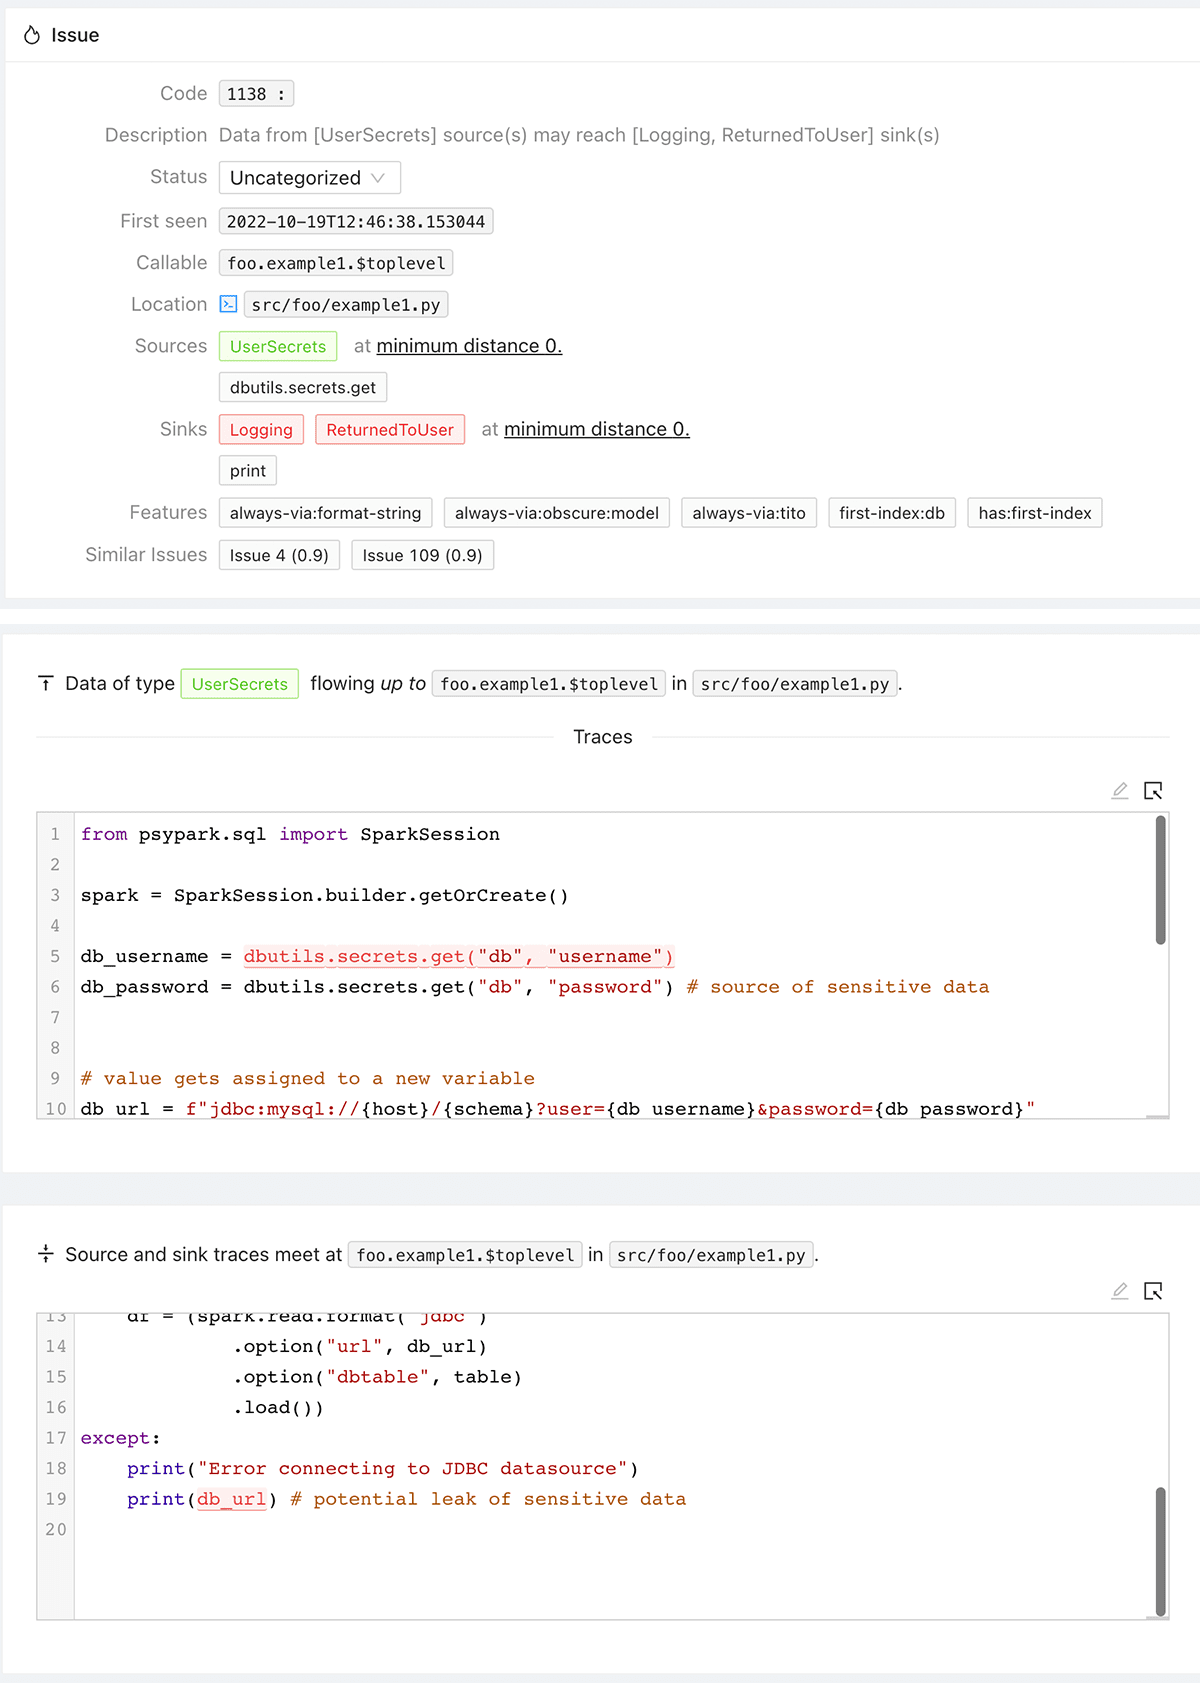Open the sources minimum distance 0 link
This screenshot has width=1200, height=1703.
tap(469, 346)
